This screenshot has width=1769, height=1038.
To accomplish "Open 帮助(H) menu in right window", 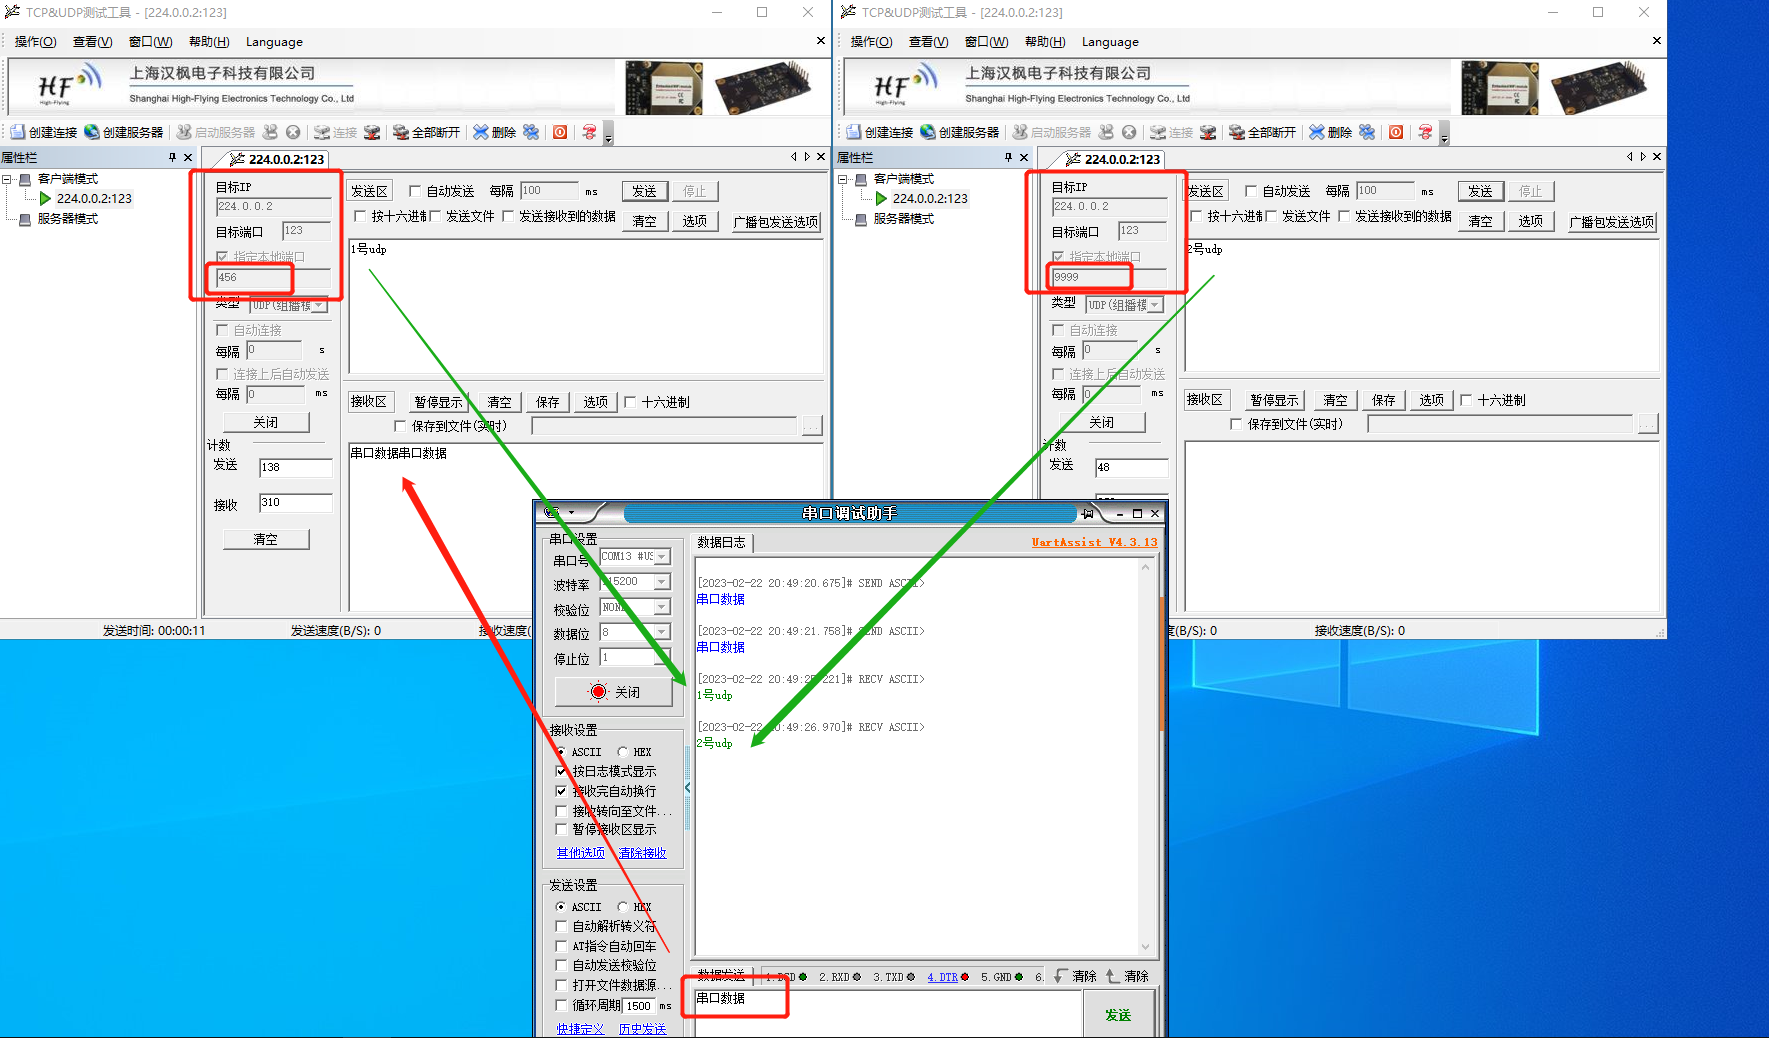I will click(x=1045, y=42).
